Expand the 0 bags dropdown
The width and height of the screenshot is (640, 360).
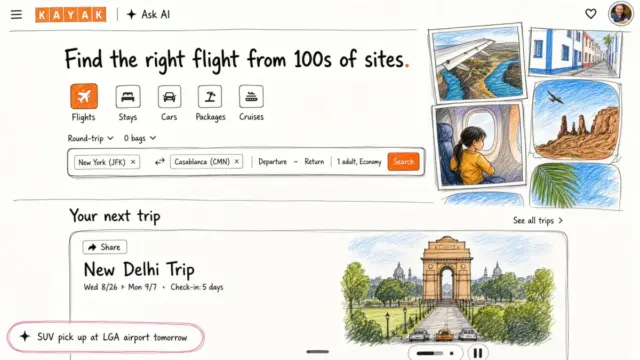140,138
